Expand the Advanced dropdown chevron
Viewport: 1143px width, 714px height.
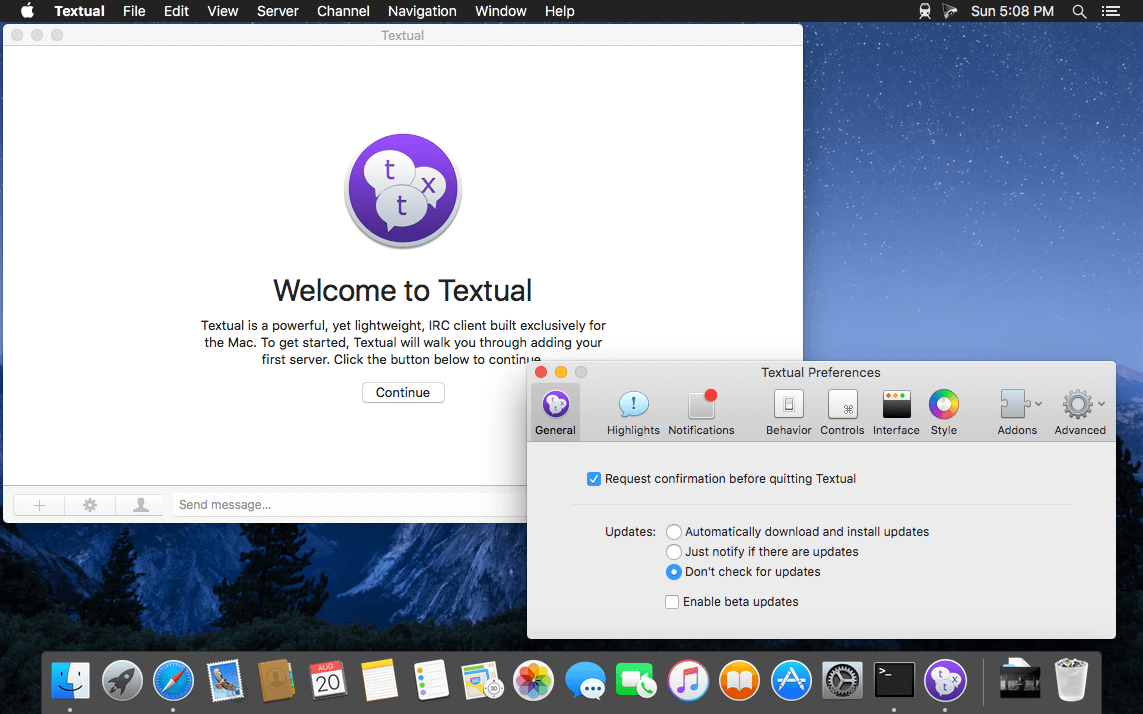click(1101, 403)
